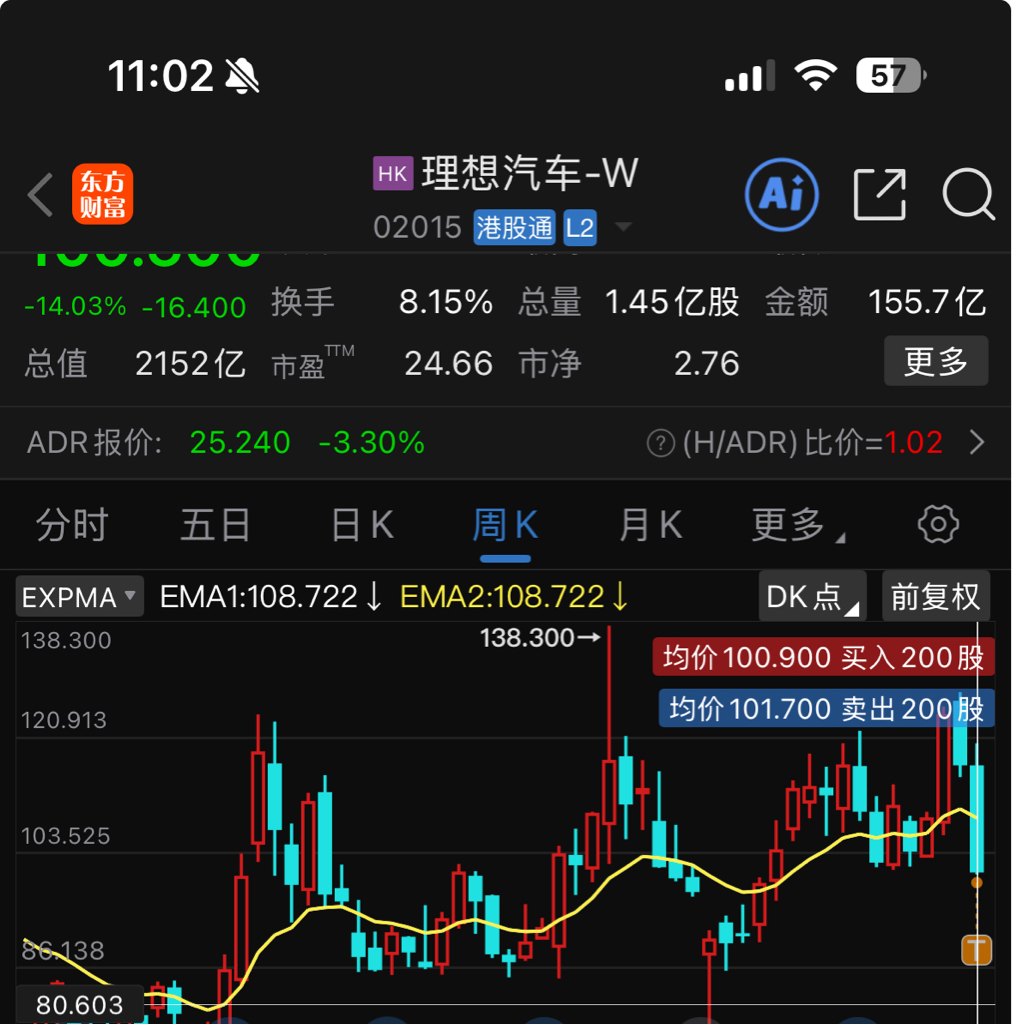Tap the 理想汽车-W stock title
The image size is (1012, 1024).
(530, 173)
